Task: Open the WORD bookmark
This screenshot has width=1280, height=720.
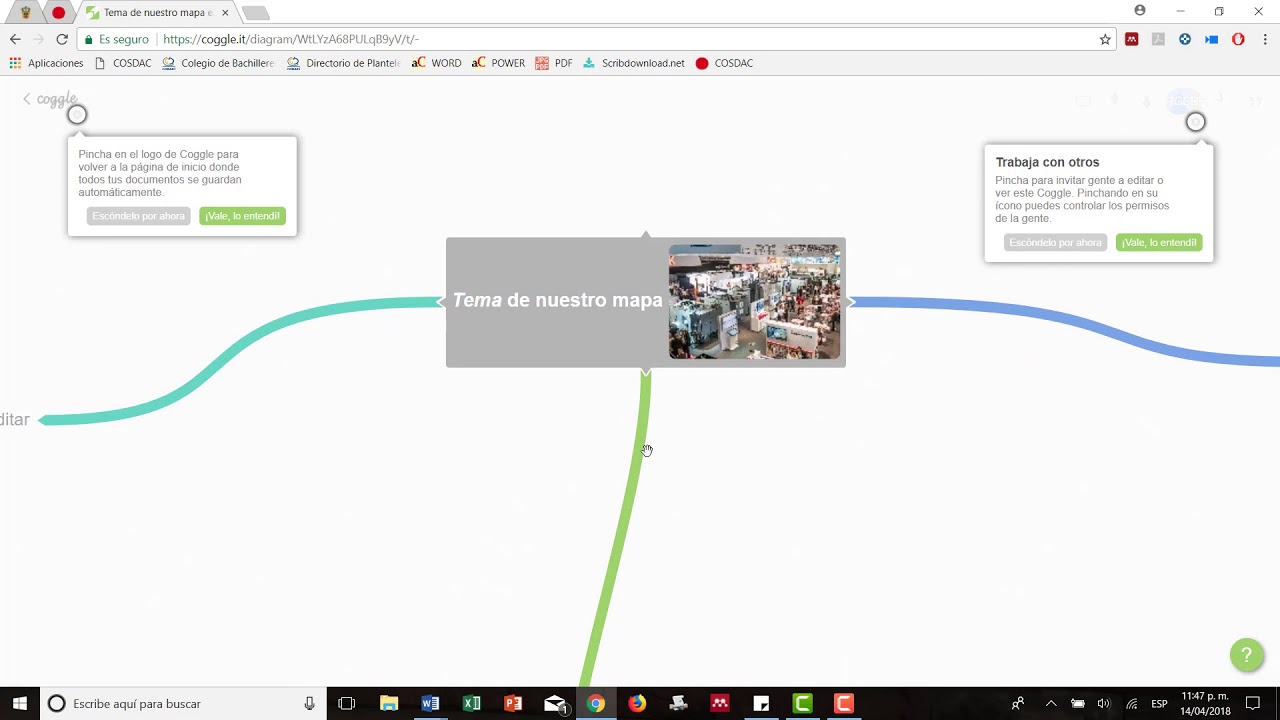Action: click(437, 63)
